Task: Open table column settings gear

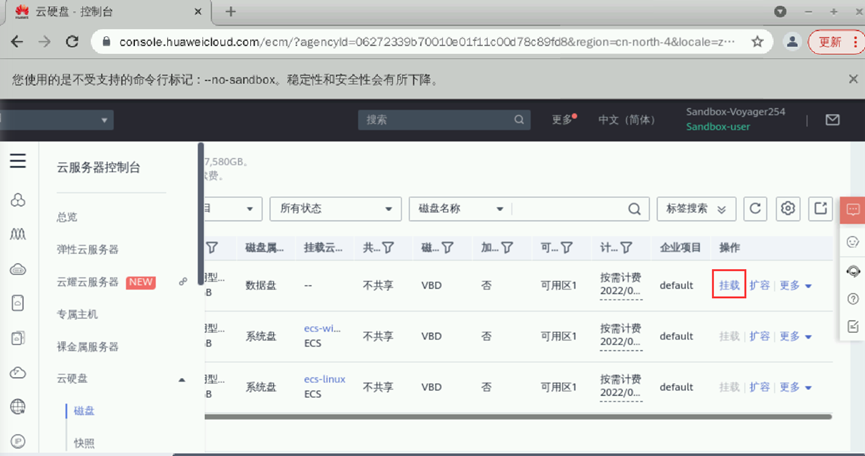Action: coord(788,209)
